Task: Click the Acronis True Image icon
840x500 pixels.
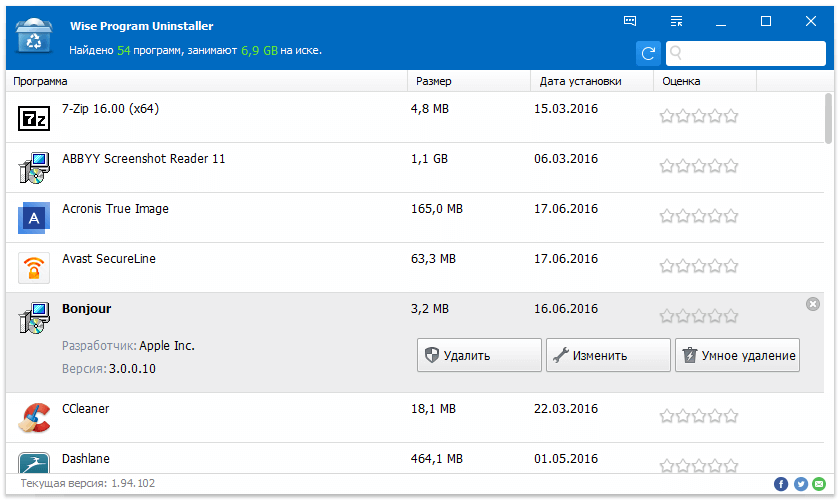Action: [x=34, y=218]
